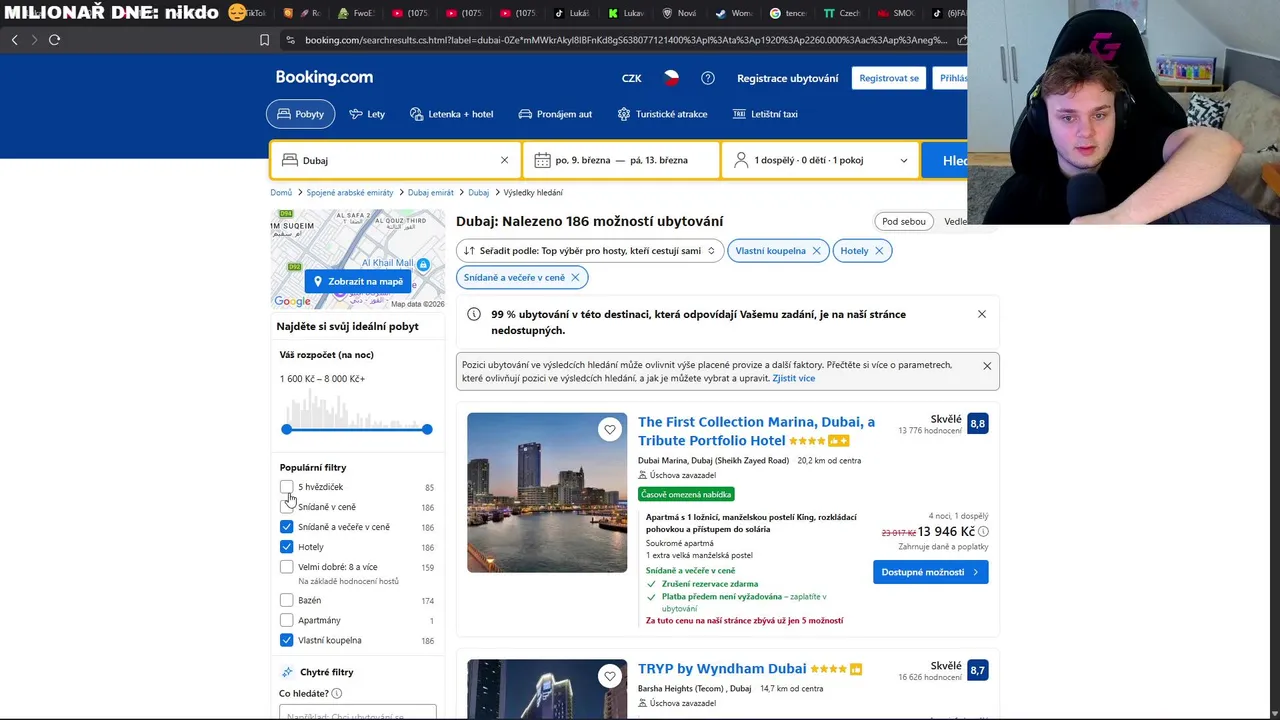Select the Letištní taxi tab

[765, 114]
